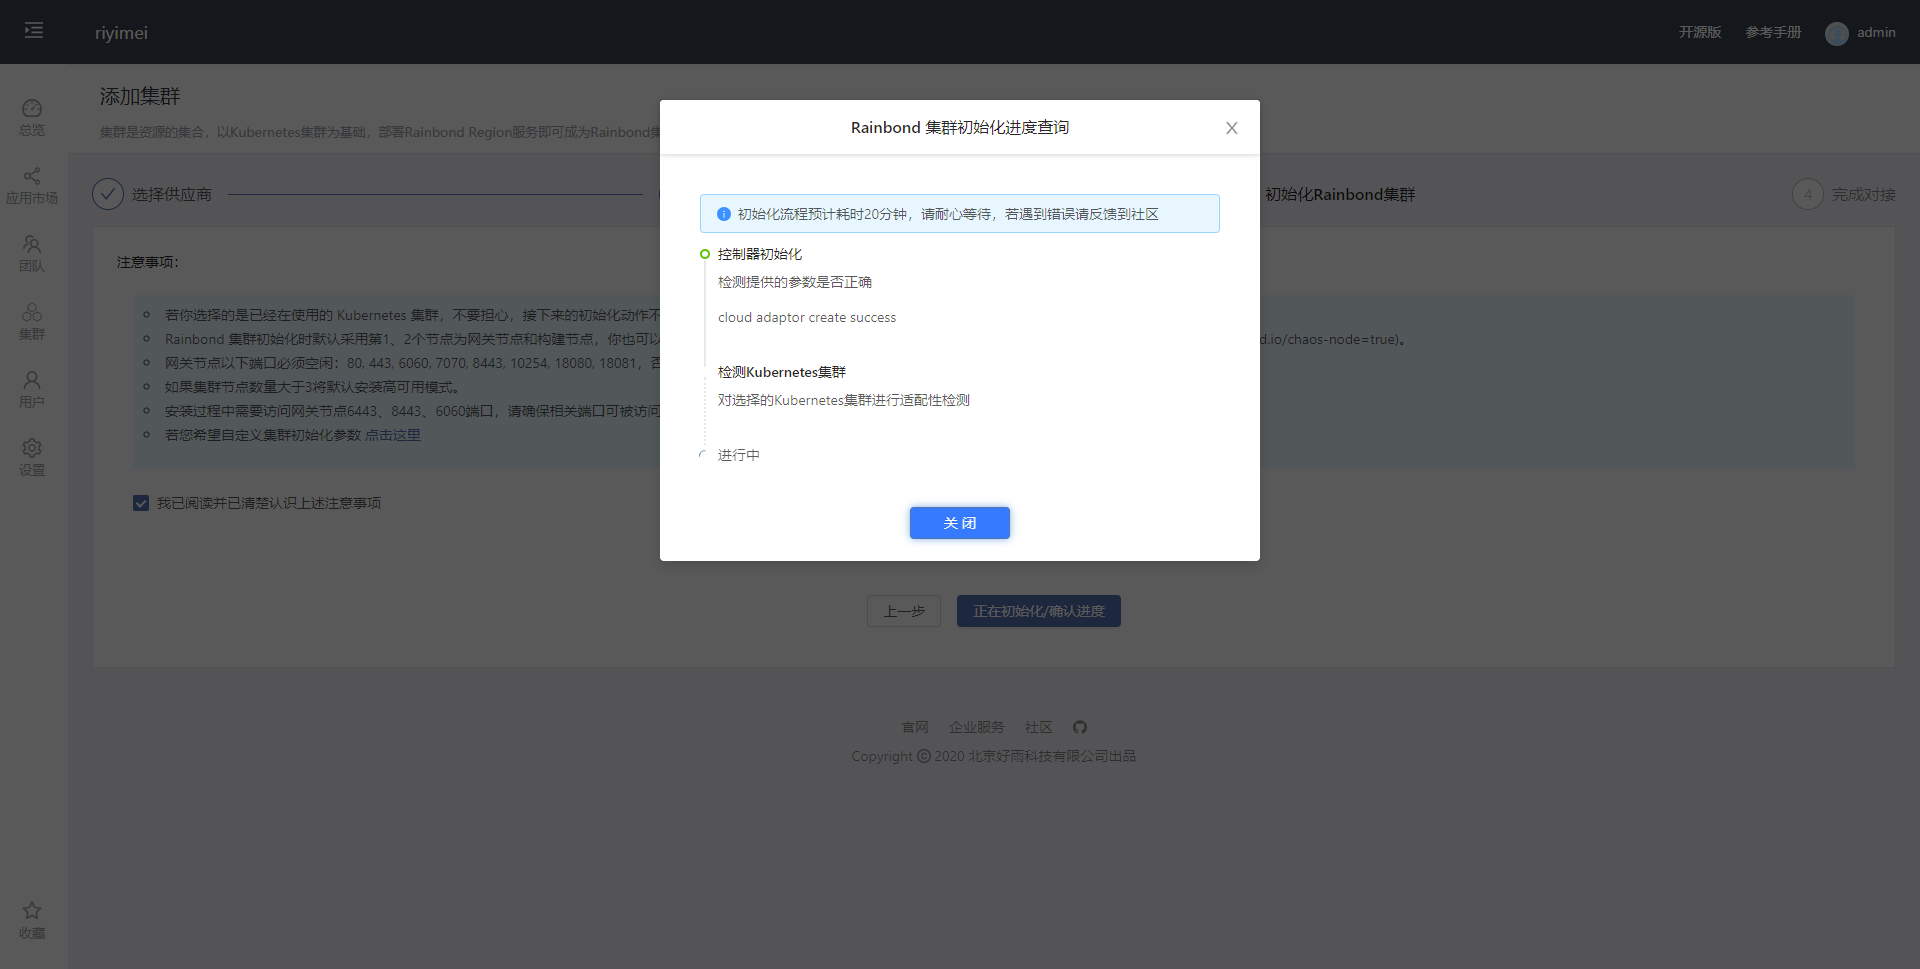The image size is (1920, 969).
Task: Open 用户 in the sidebar
Action: click(x=32, y=389)
